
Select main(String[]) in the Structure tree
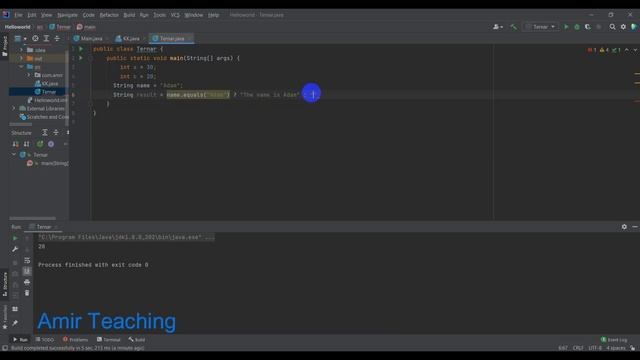(48, 163)
